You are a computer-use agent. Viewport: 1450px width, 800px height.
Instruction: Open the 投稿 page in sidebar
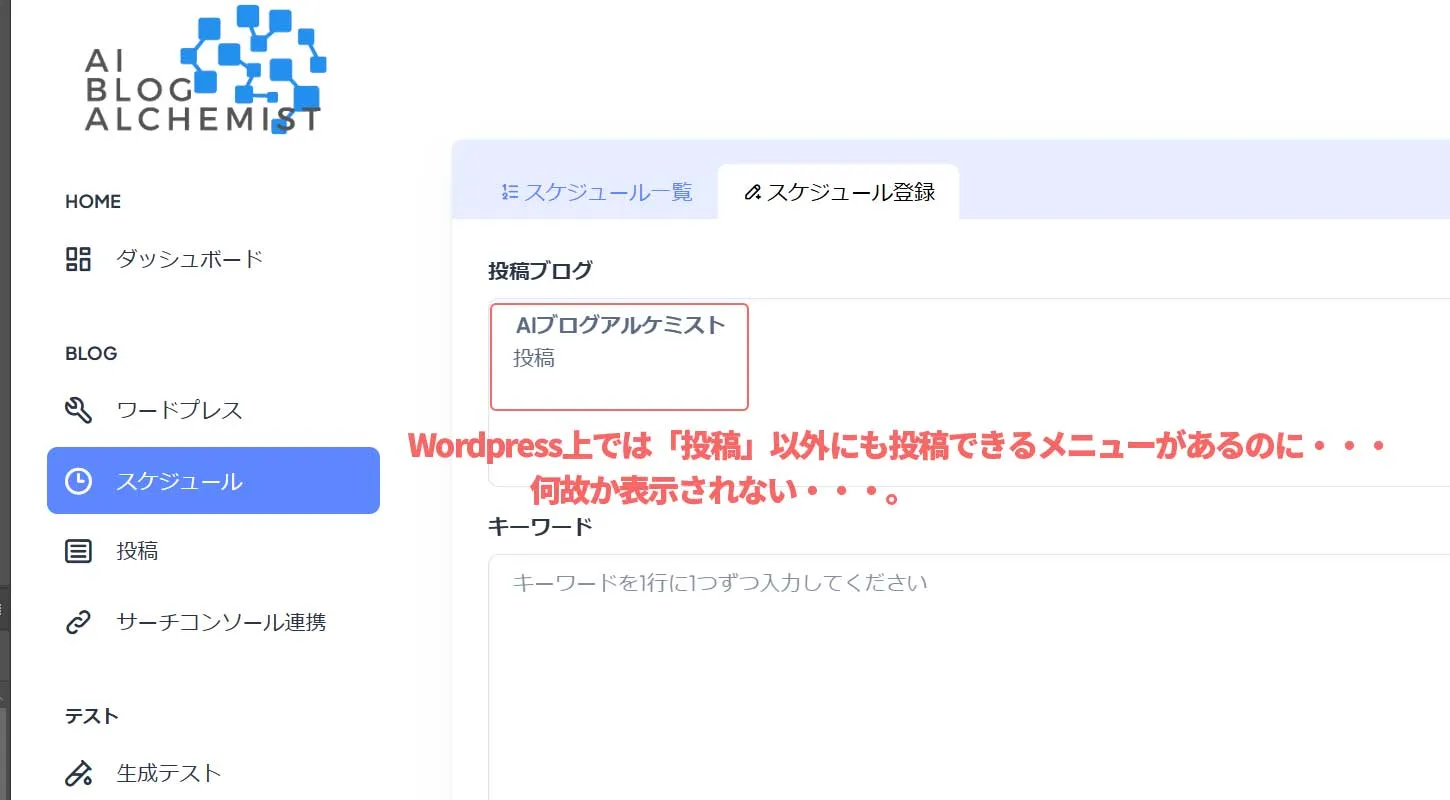pos(137,551)
